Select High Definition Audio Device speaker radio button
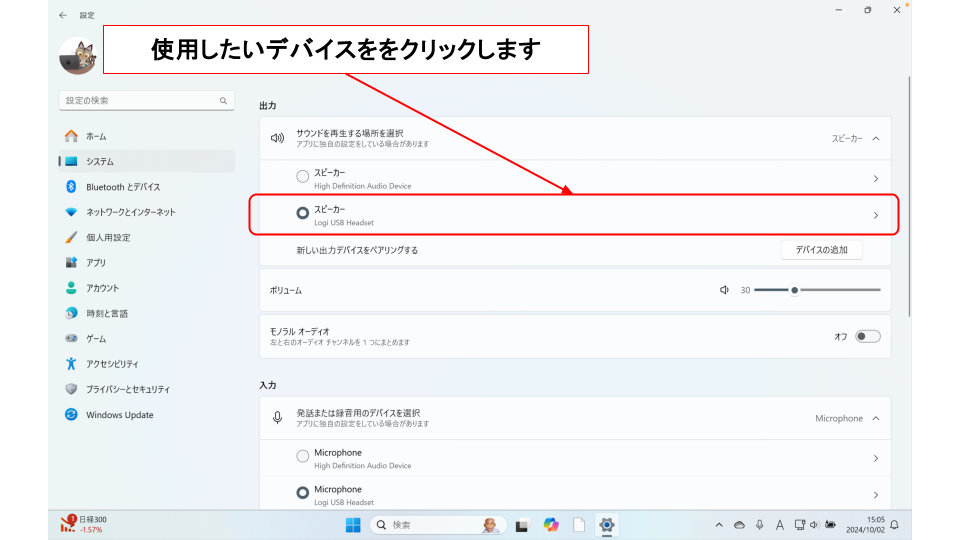 (x=303, y=177)
